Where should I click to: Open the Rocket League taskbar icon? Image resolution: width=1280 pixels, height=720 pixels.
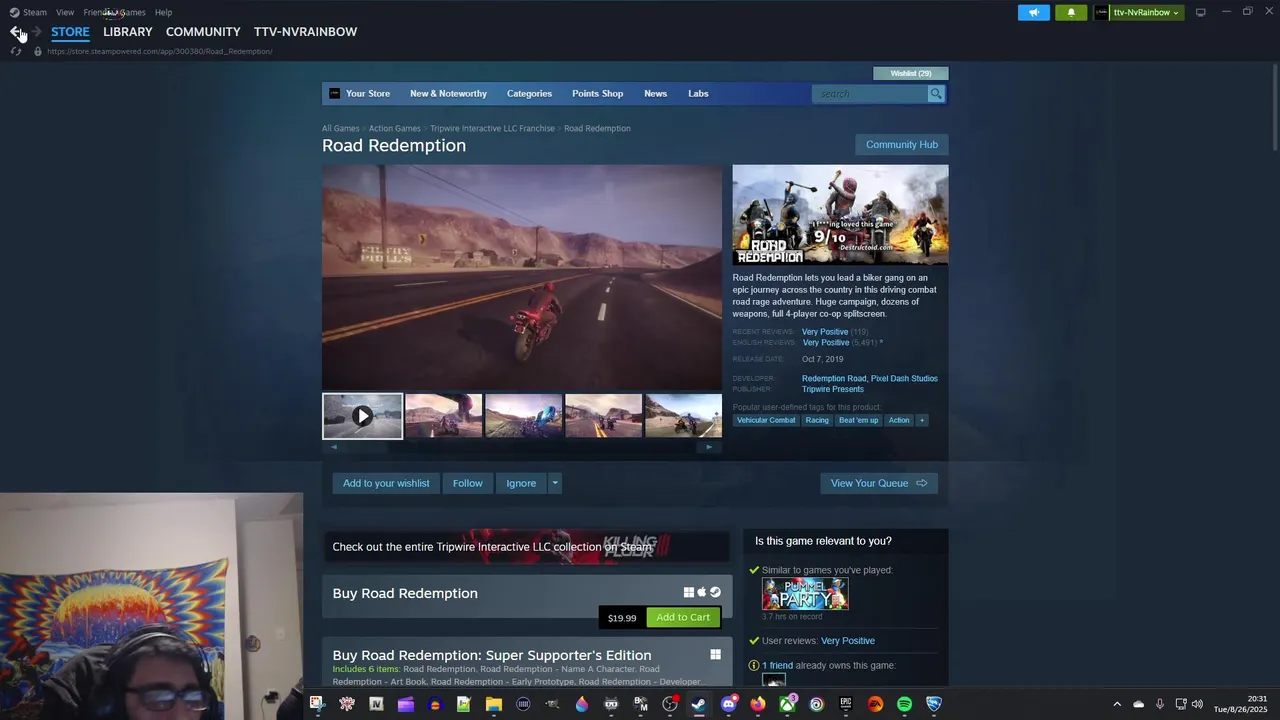coord(934,704)
